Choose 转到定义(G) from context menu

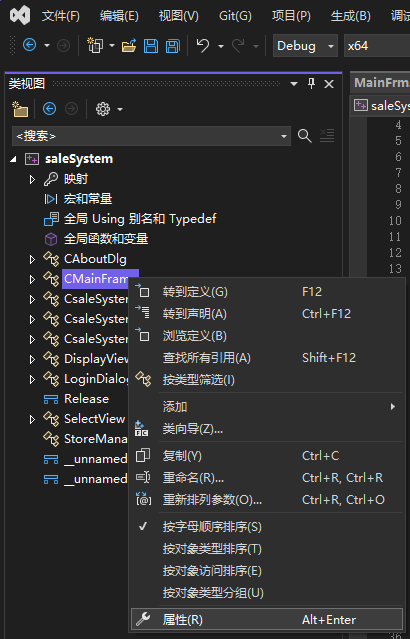(267, 291)
